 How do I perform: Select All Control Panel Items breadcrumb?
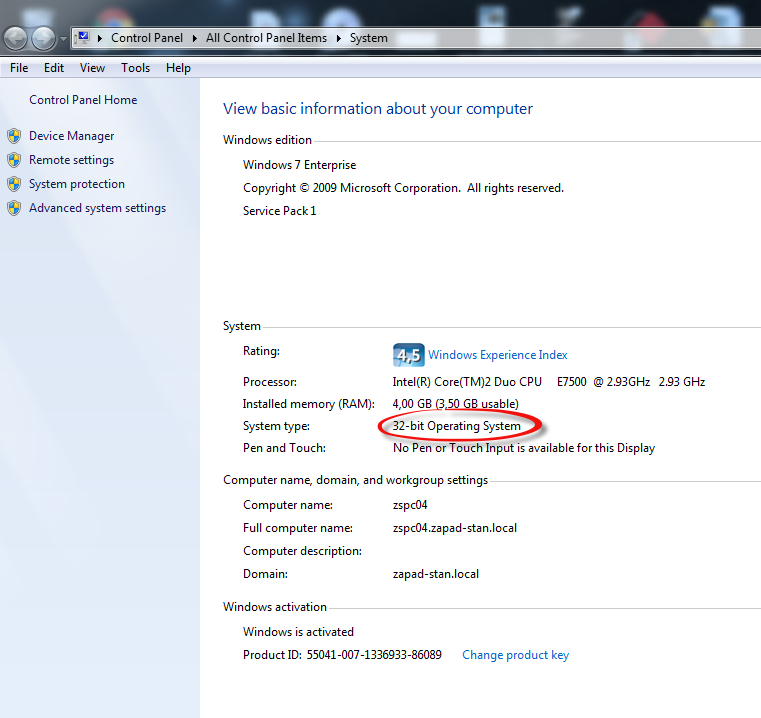266,38
